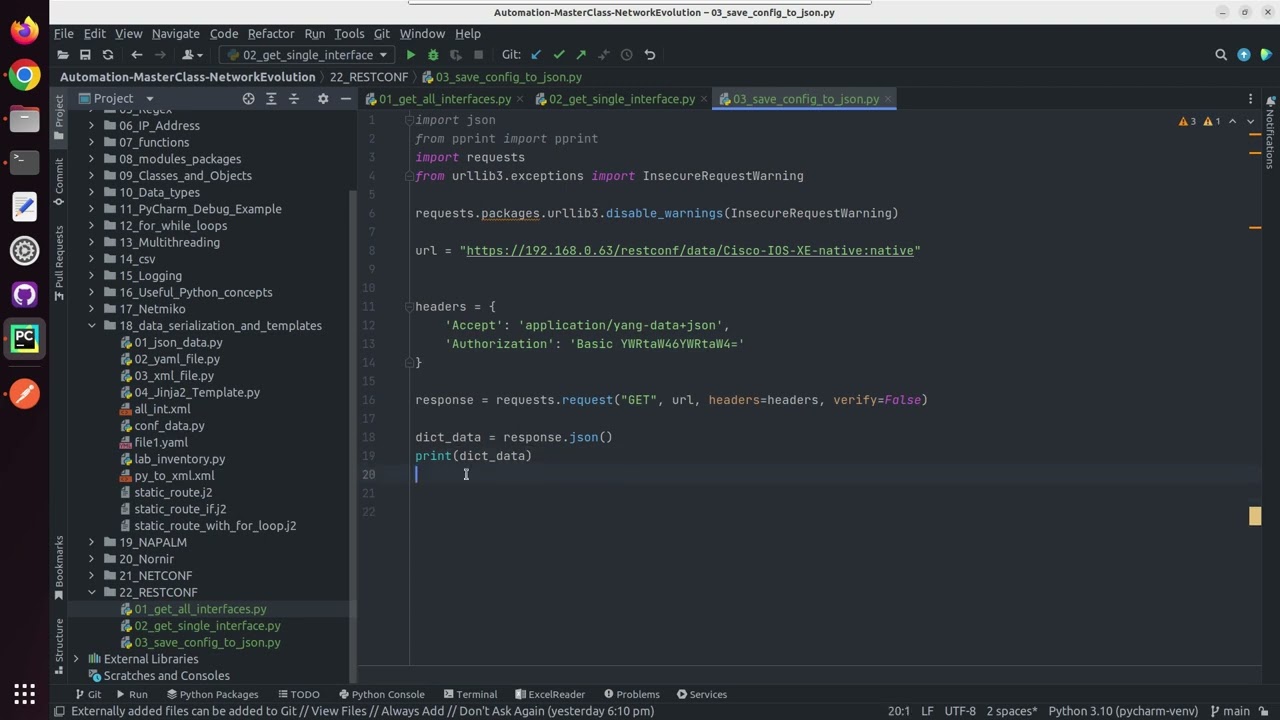Screen dimensions: 1280x720
Task: Start debugging with the green bug icon
Action: 433,55
